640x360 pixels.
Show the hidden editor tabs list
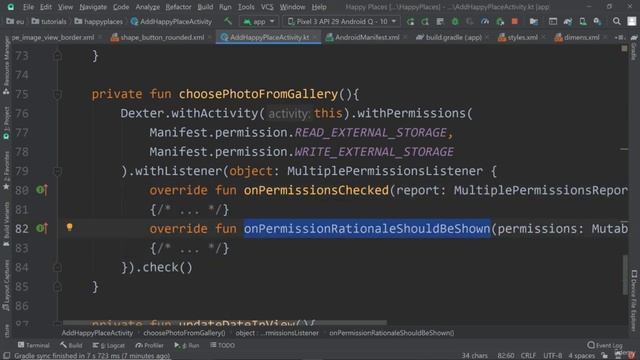pyautogui.click(x=620, y=37)
